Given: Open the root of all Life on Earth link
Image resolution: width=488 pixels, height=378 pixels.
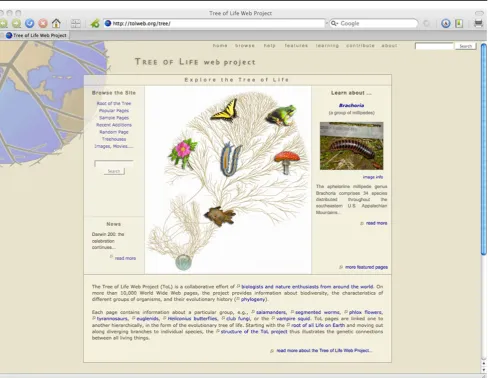Looking at the screenshot, I should [318, 325].
